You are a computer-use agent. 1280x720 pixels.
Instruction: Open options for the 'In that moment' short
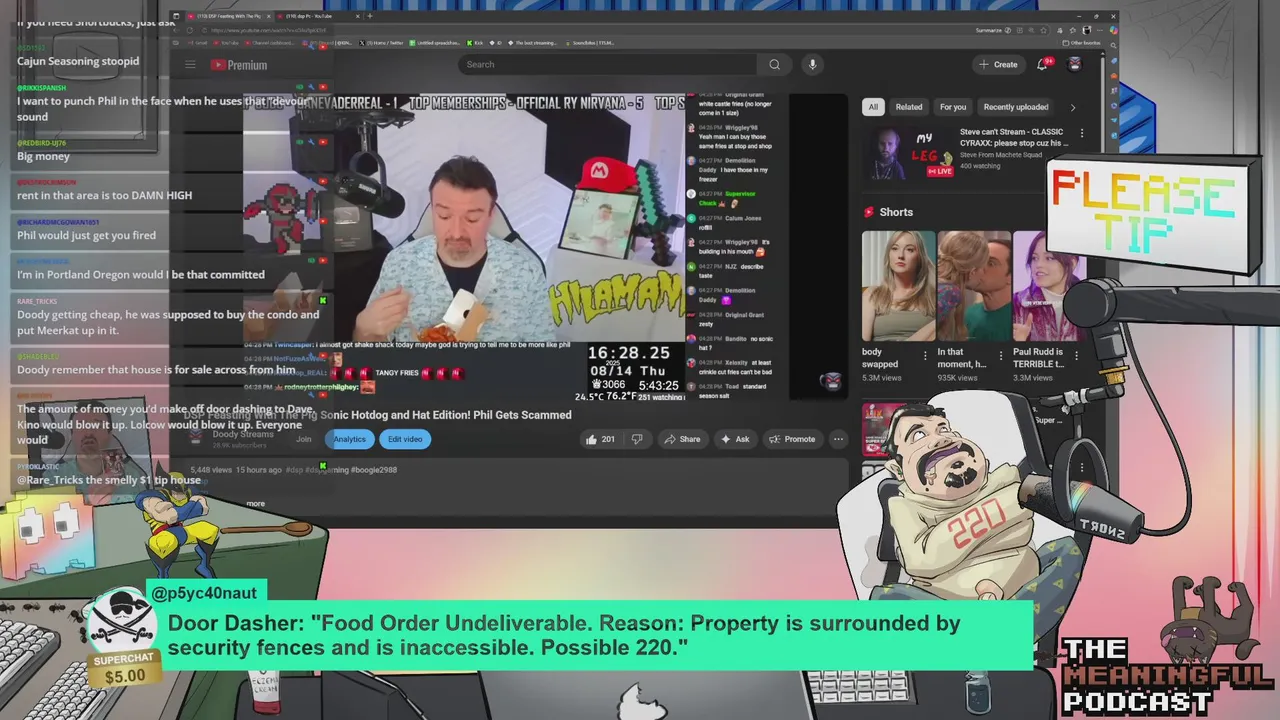click(x=1001, y=355)
